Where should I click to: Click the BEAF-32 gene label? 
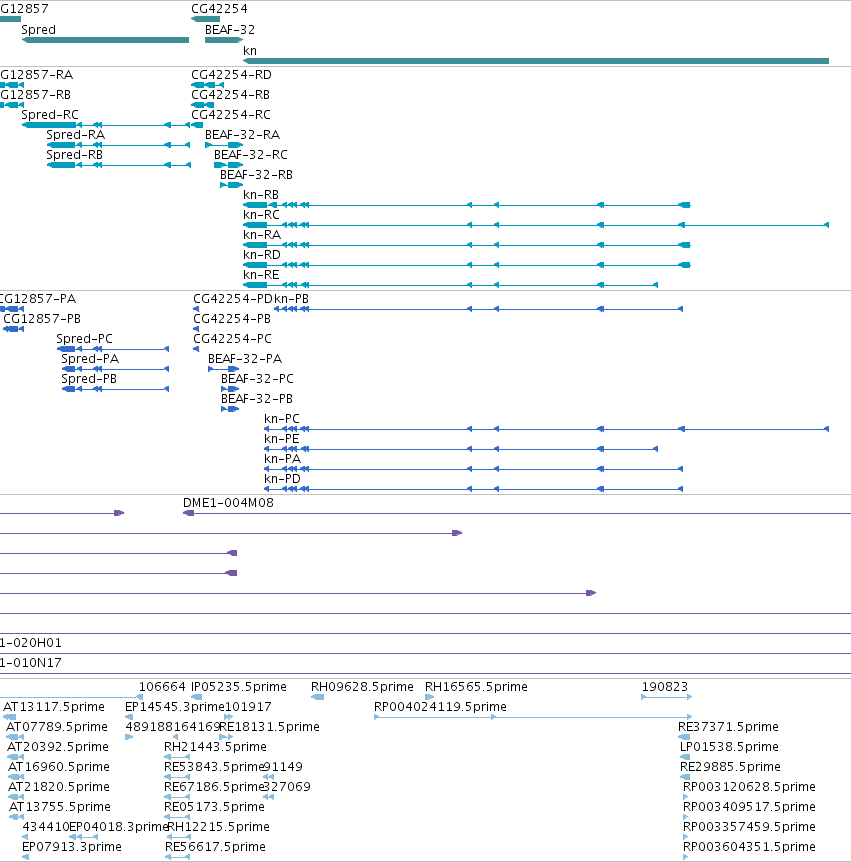(230, 30)
